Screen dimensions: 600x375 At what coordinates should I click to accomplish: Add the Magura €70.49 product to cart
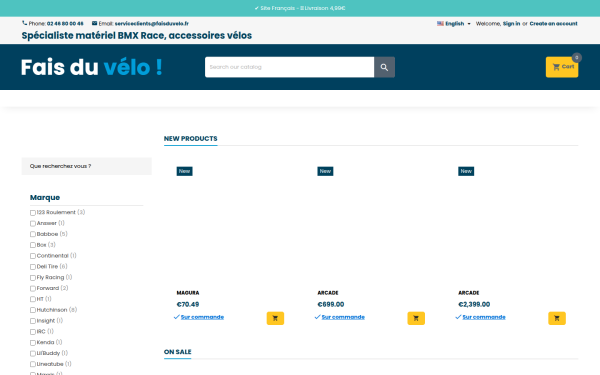[x=275, y=318]
